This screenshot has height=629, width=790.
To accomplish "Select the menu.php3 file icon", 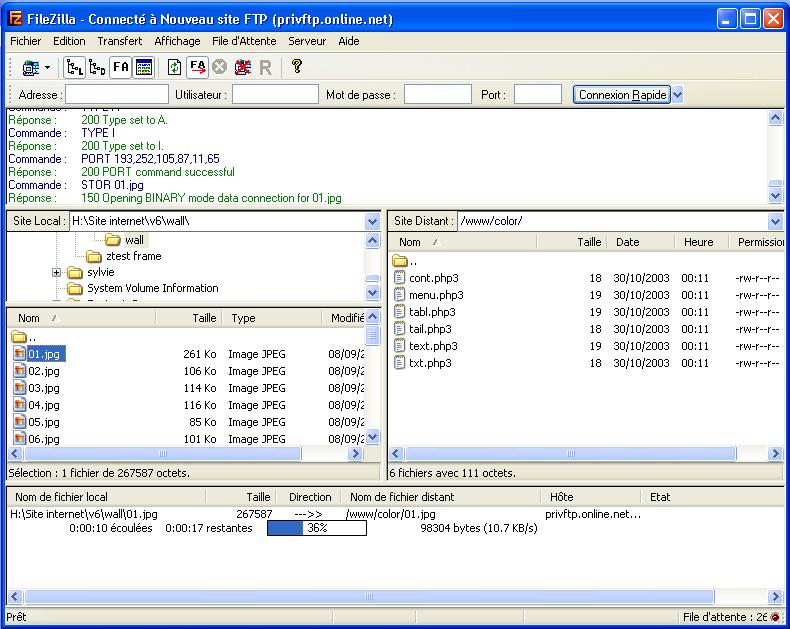I will click(400, 295).
